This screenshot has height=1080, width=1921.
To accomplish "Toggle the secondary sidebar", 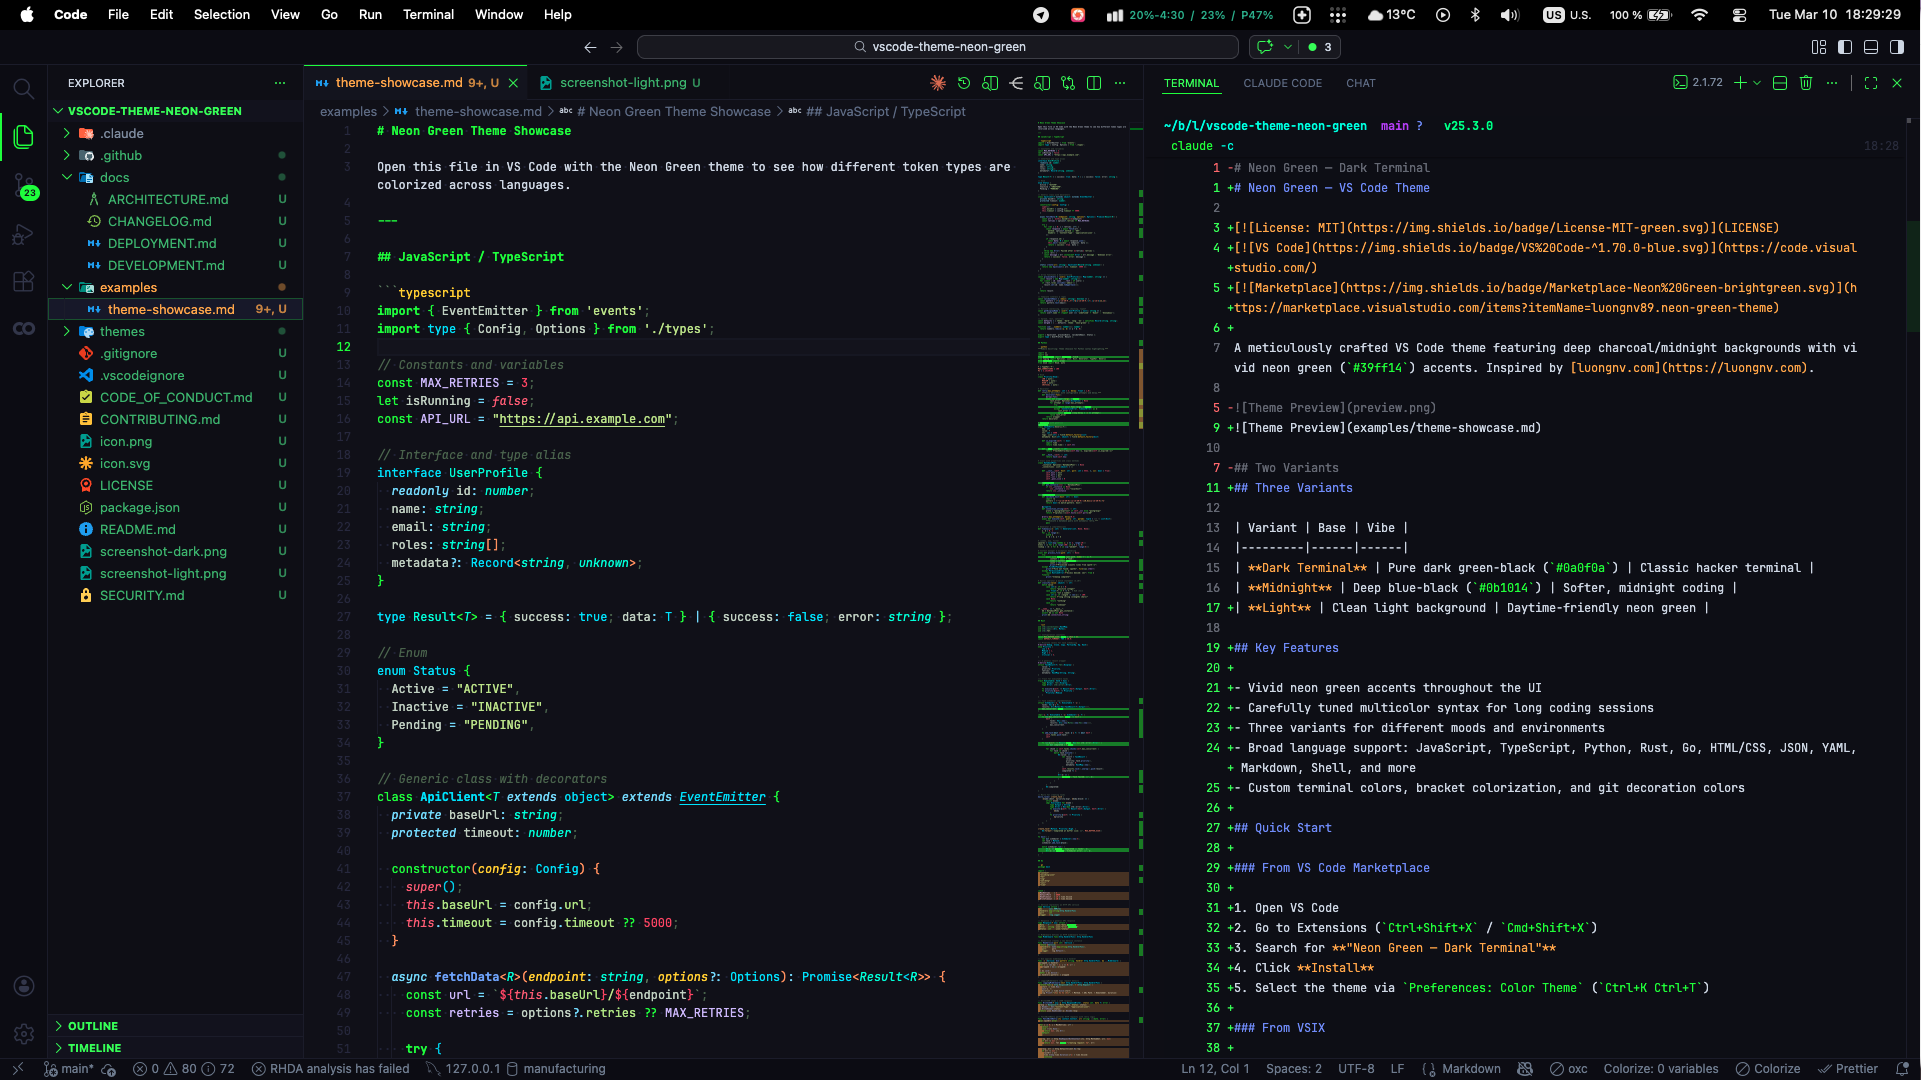I will 1897,47.
